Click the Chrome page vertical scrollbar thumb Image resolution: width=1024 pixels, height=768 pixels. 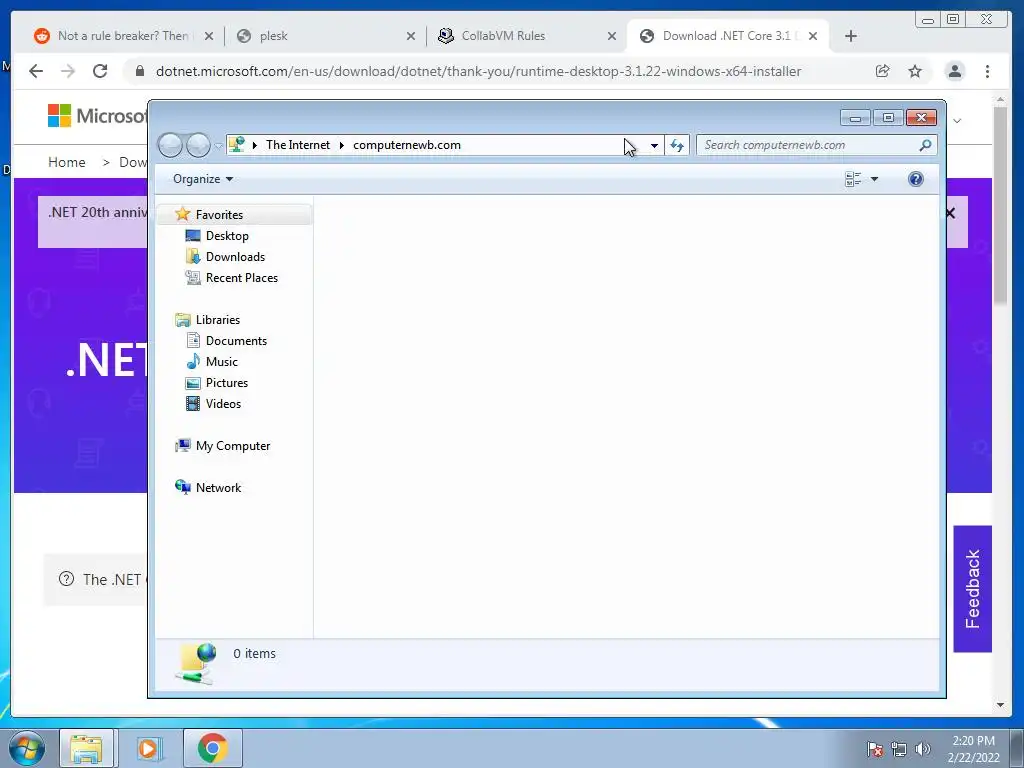1000,205
